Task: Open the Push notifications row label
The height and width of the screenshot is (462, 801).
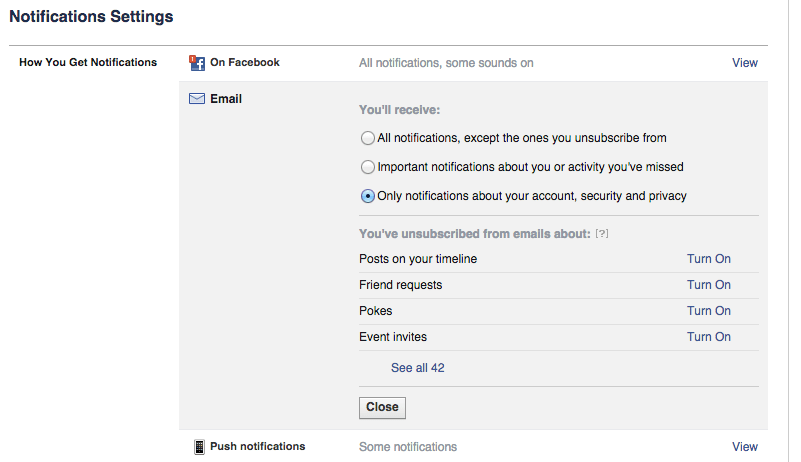Action: tap(257, 447)
